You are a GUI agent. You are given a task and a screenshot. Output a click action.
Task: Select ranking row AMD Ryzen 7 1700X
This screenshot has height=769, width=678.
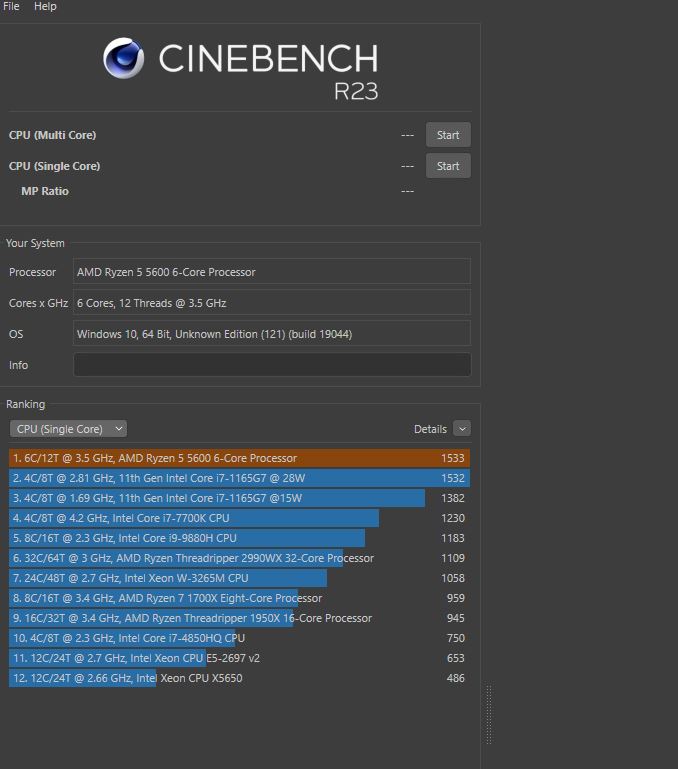[239, 598]
